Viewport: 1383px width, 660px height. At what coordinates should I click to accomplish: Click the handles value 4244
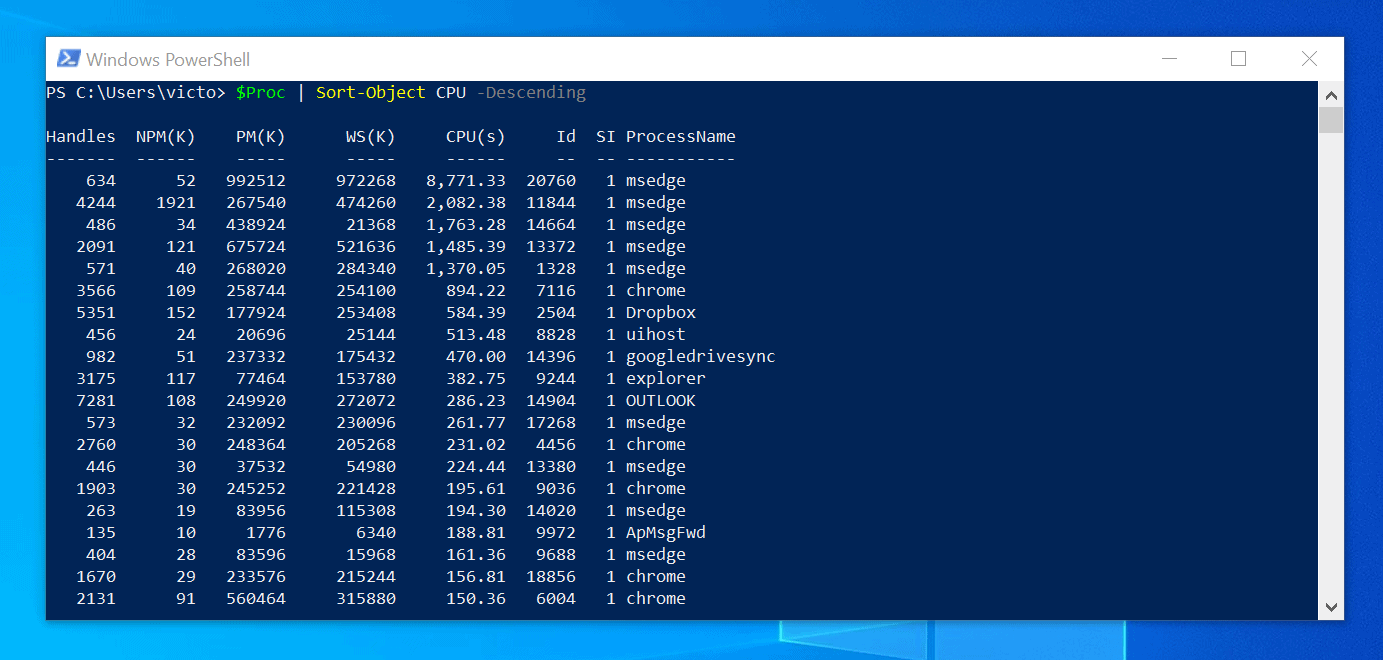tap(96, 203)
